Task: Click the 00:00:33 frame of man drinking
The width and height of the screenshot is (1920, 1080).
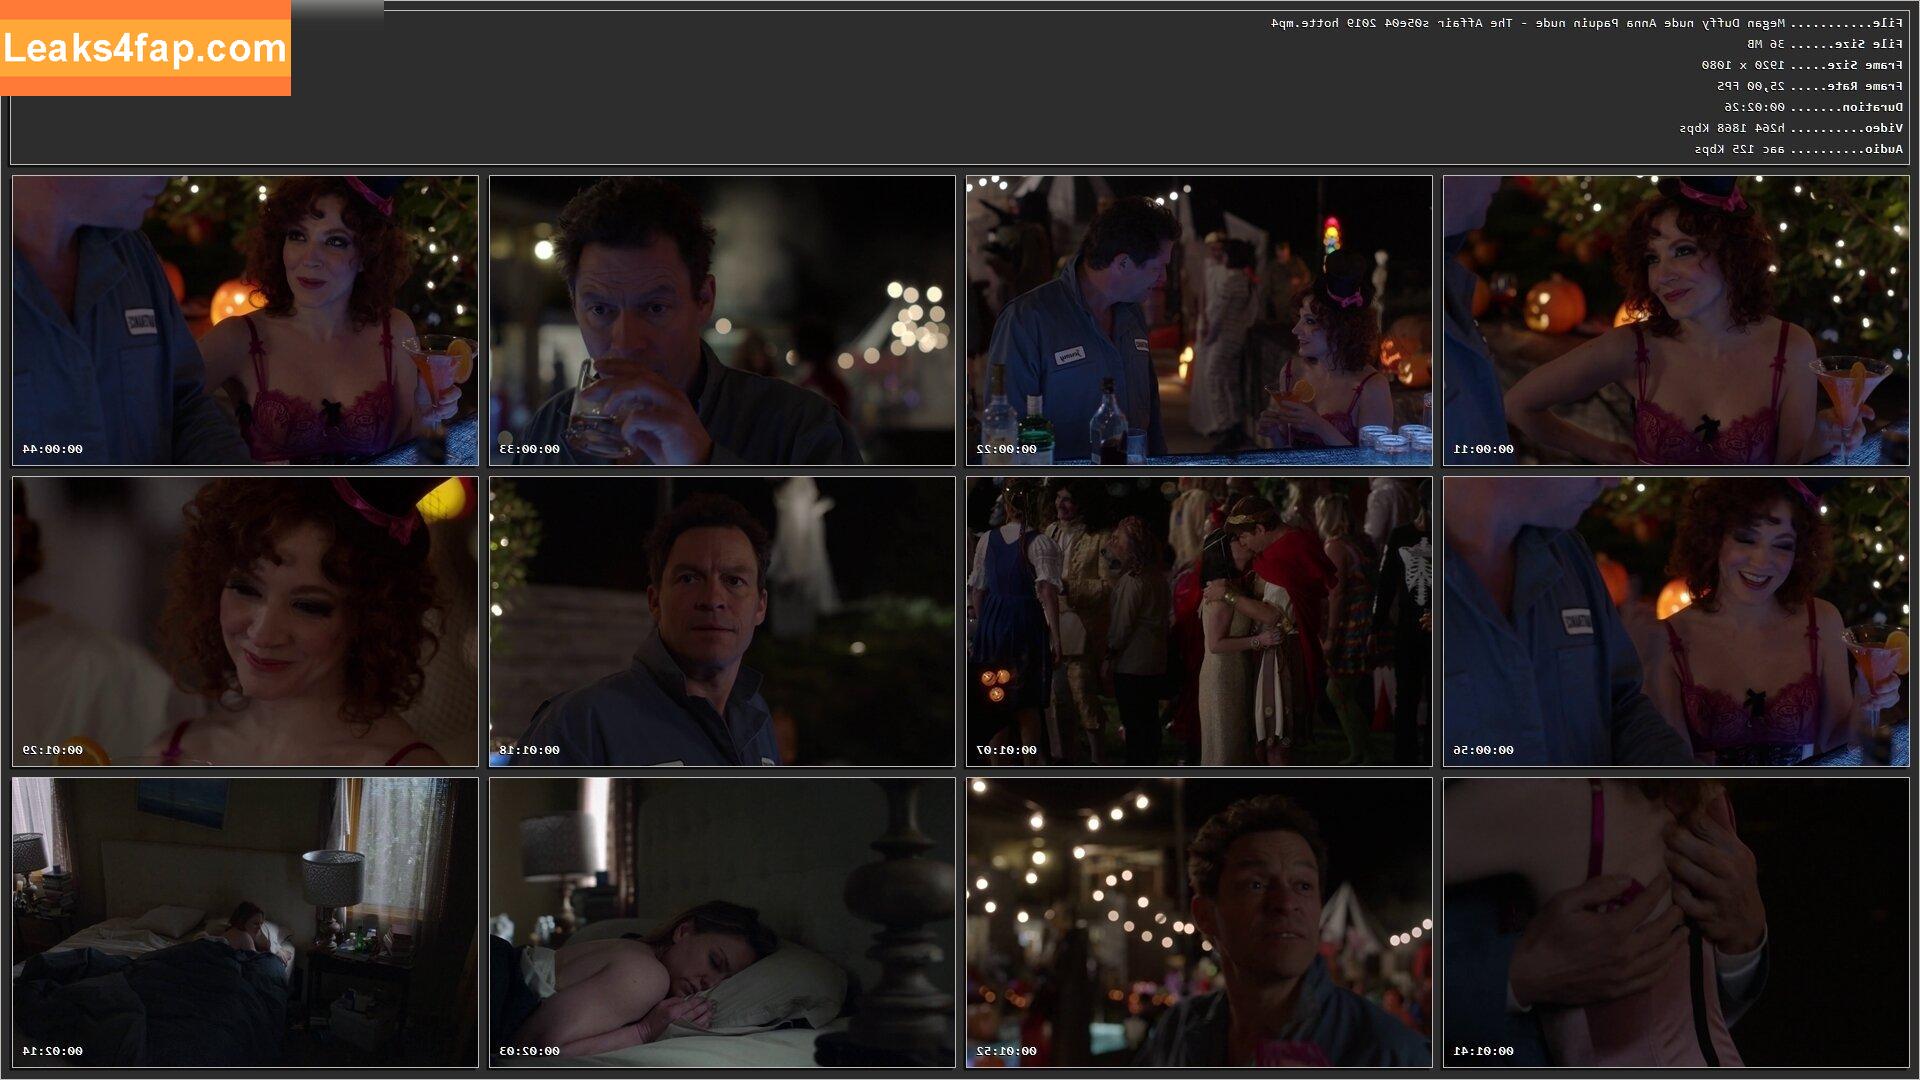Action: [722, 320]
